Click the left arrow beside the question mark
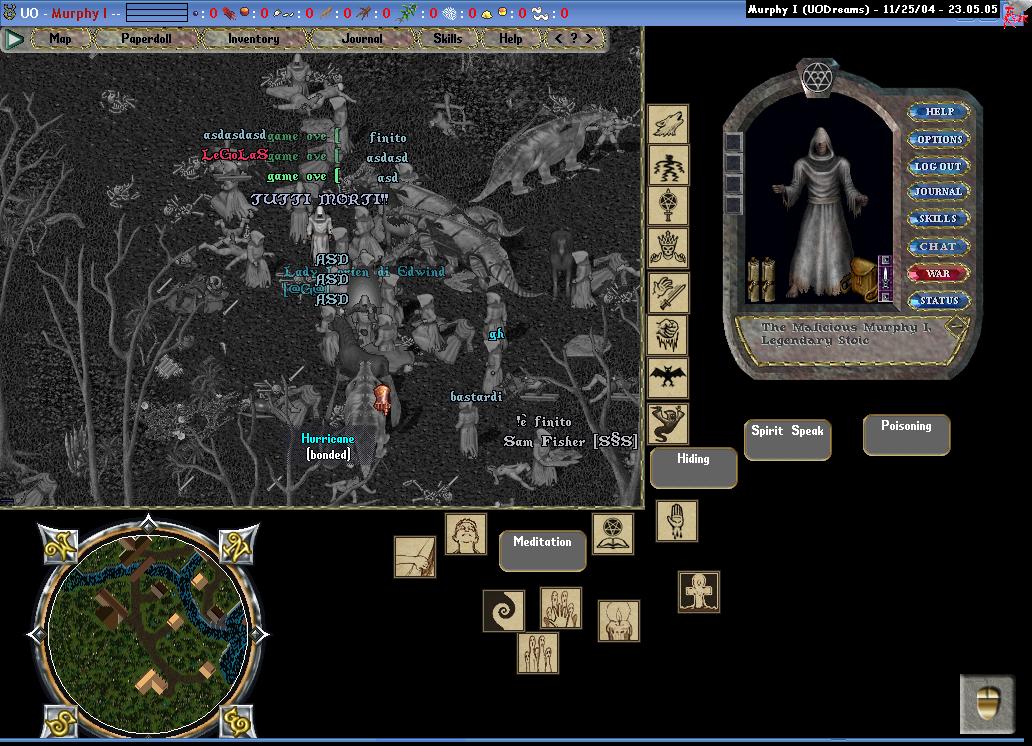The image size is (1032, 746). tap(559, 38)
